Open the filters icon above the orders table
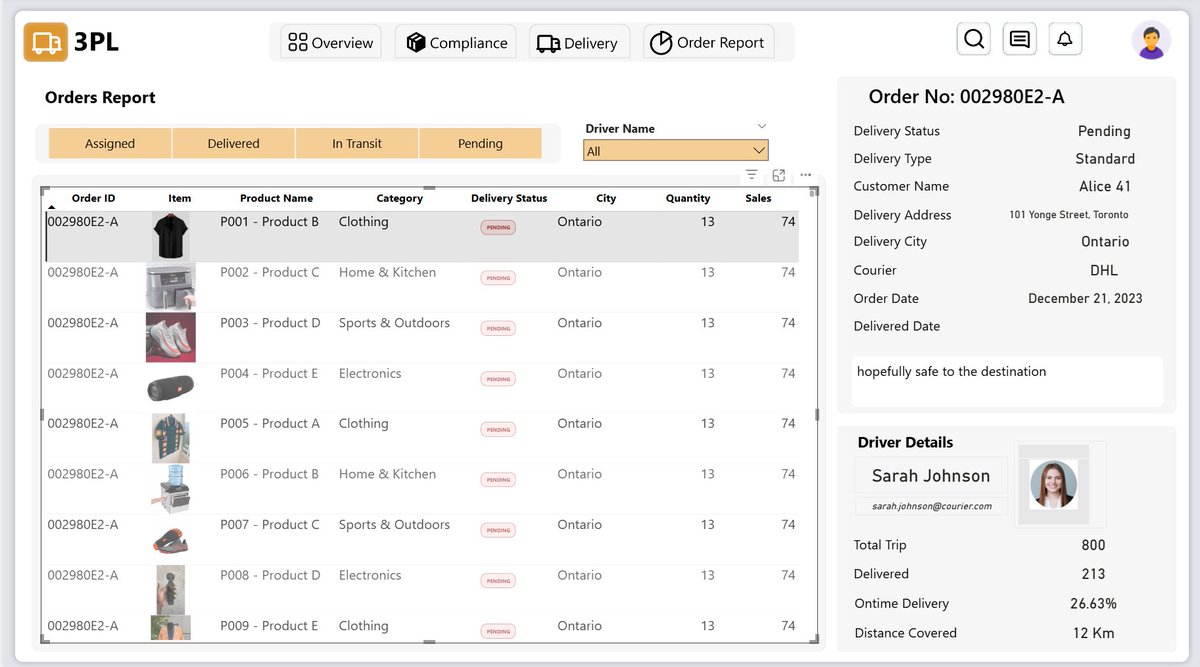Screen dimensions: 1200x667 pos(751,175)
